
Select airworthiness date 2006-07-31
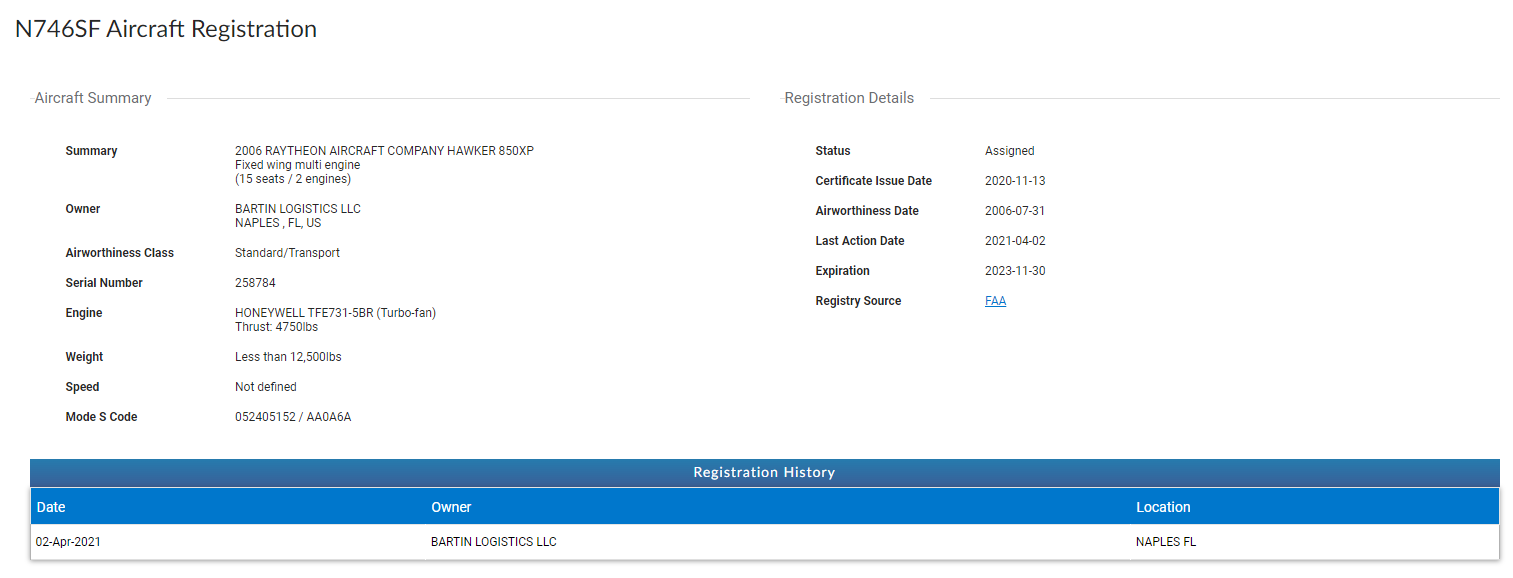point(1015,211)
